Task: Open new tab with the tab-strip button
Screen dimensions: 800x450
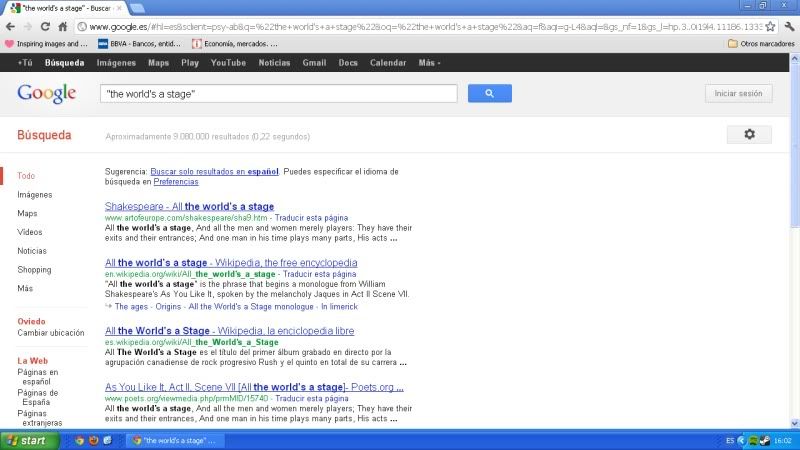Action: coord(137,8)
